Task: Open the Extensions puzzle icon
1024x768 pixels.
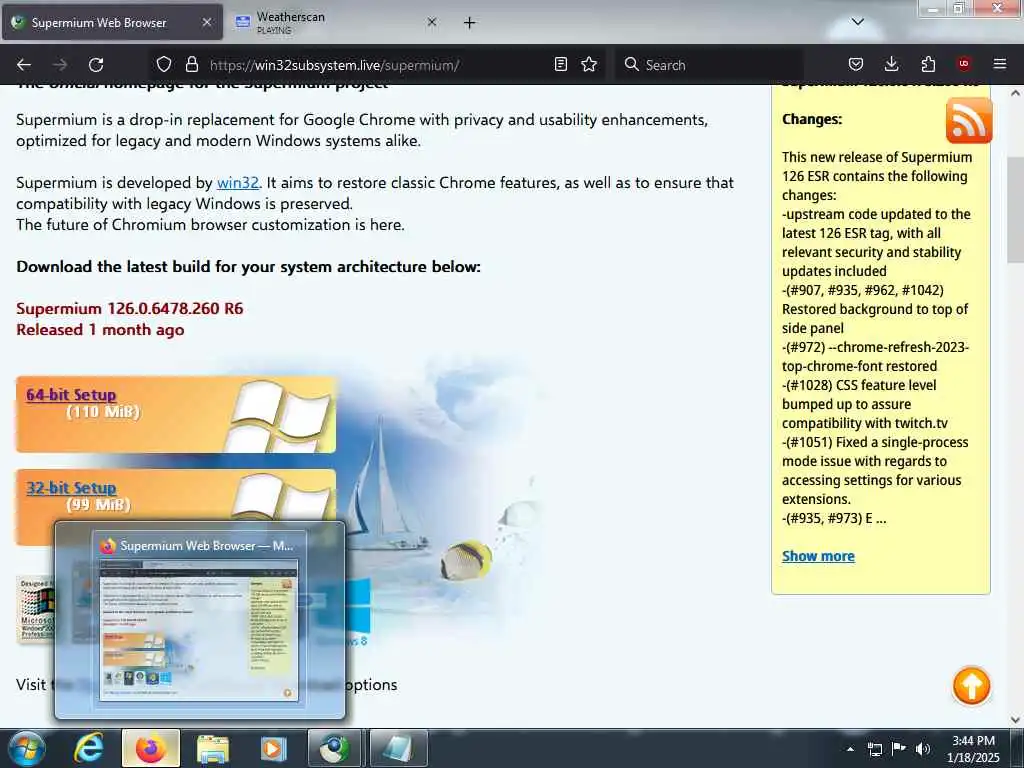Action: [928, 64]
